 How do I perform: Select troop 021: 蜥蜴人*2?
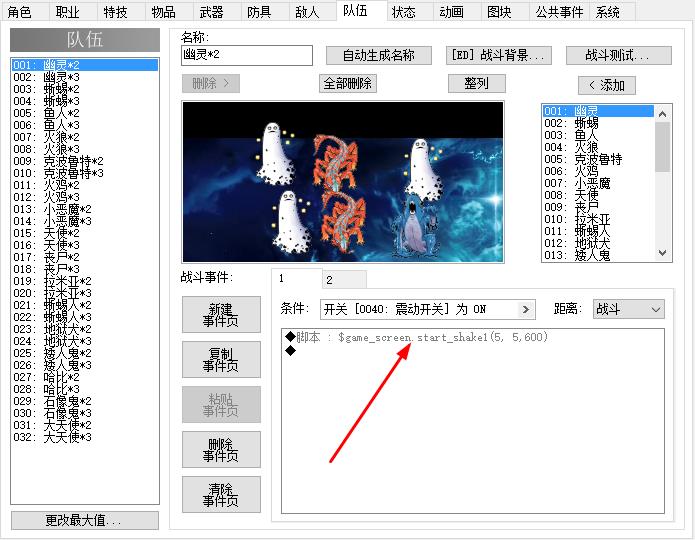click(x=85, y=305)
